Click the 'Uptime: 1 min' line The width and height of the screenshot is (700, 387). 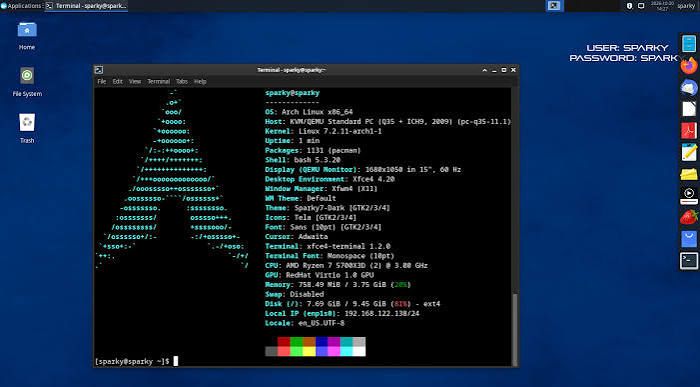pos(292,141)
